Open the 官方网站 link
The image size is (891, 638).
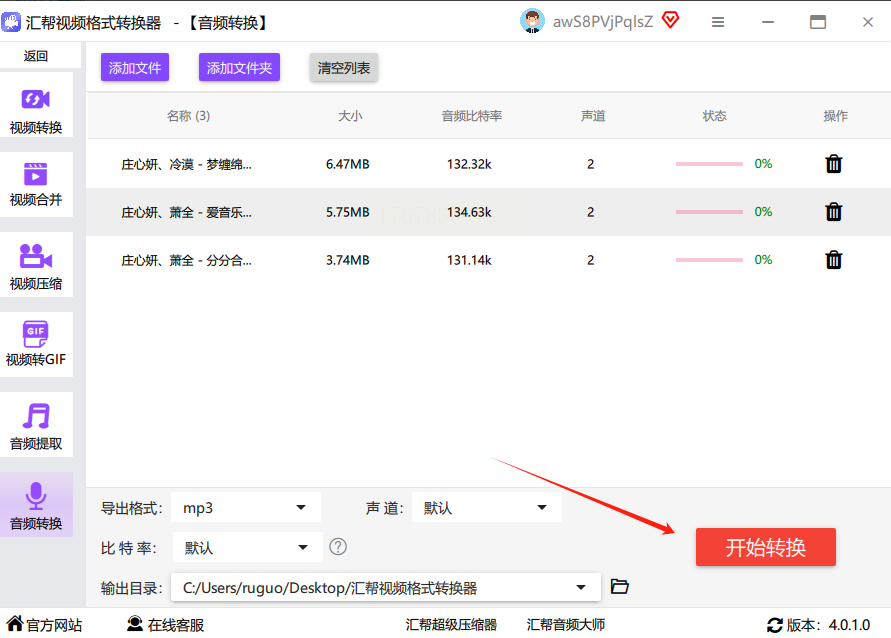pyautogui.click(x=45, y=625)
